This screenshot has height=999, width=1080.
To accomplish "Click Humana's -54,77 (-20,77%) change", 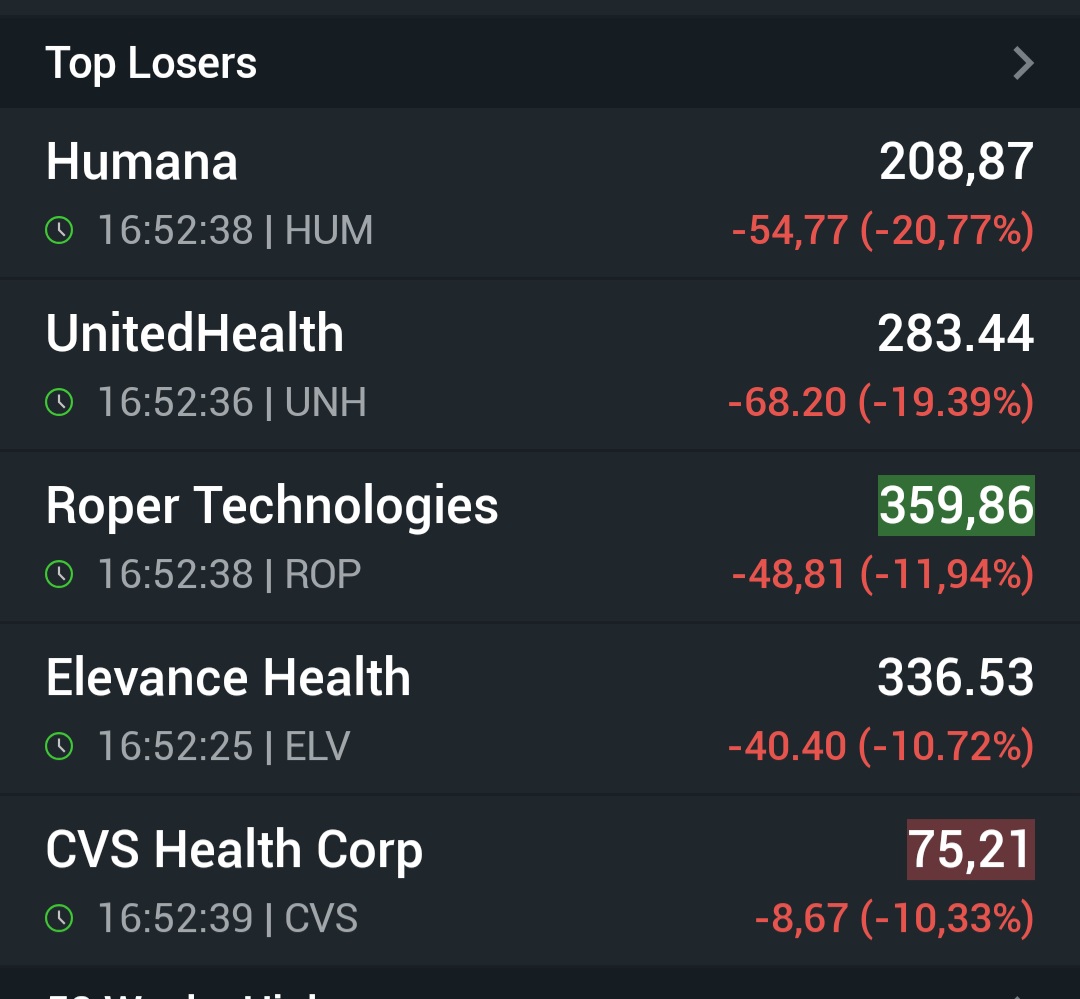I will point(882,231).
